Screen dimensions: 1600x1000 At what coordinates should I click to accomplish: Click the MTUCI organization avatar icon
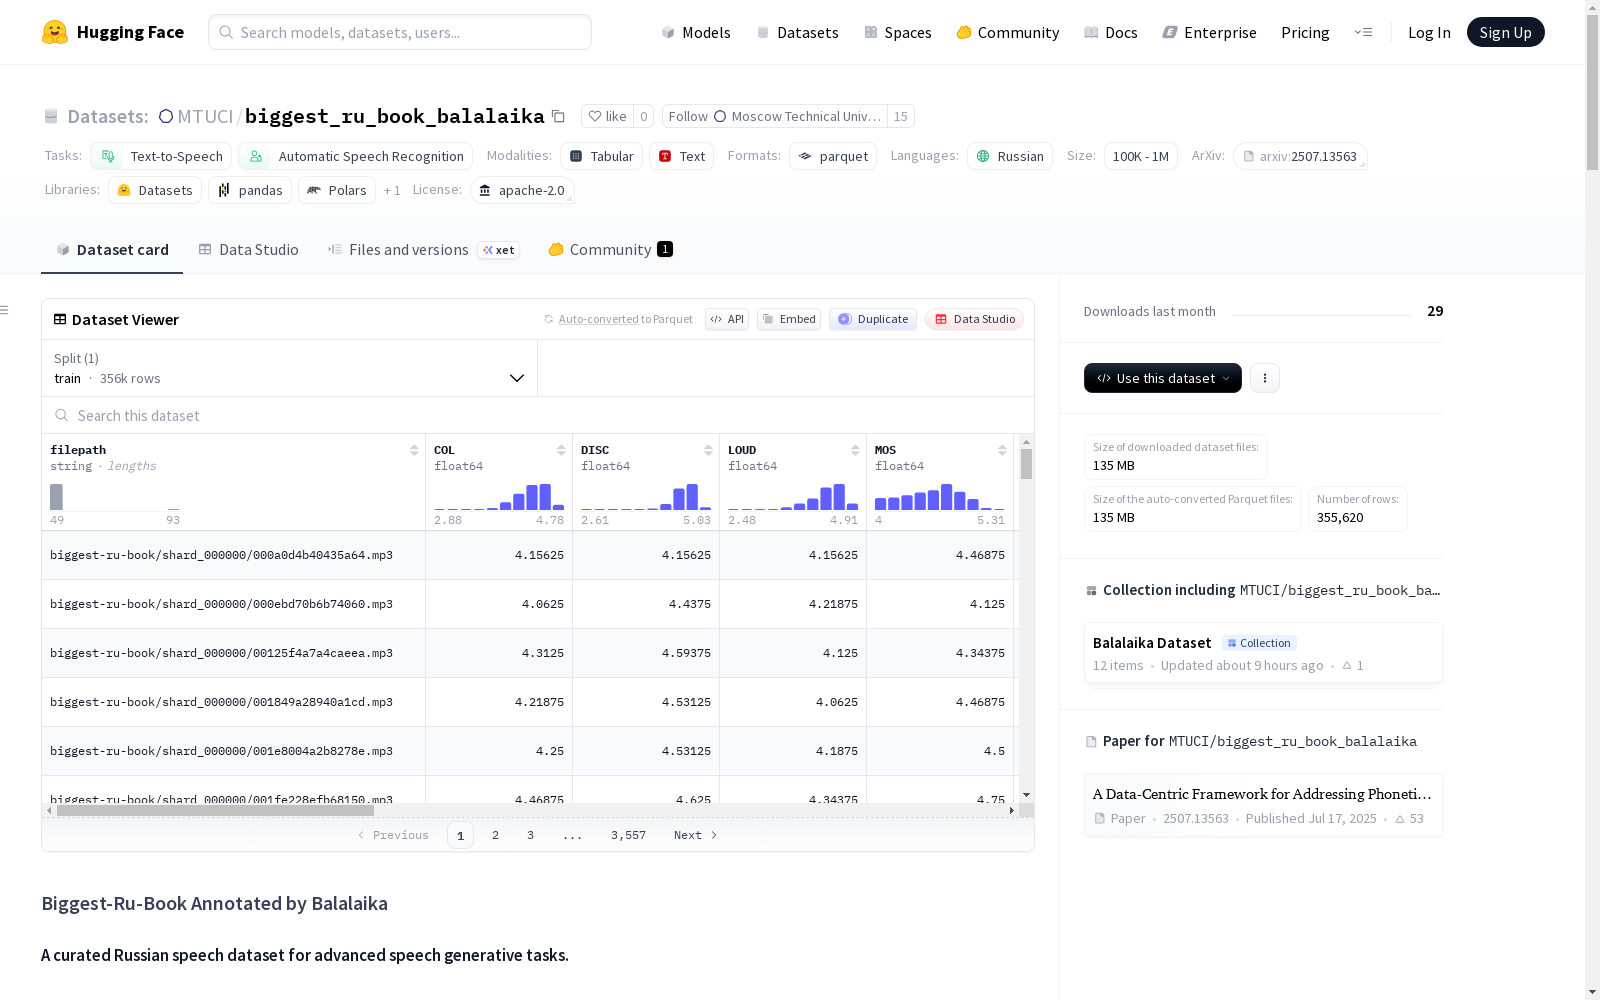(166, 116)
